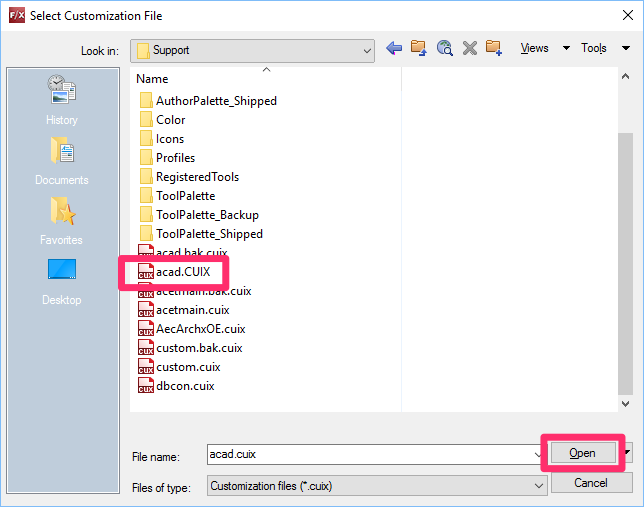Click the scrollbar down arrow
Screen dimensions: 644x507
click(x=625, y=403)
